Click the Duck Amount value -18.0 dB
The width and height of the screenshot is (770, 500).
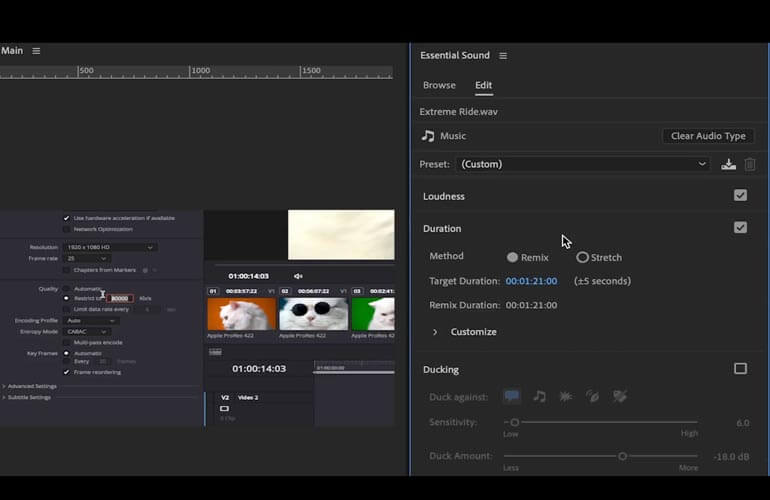(x=731, y=457)
